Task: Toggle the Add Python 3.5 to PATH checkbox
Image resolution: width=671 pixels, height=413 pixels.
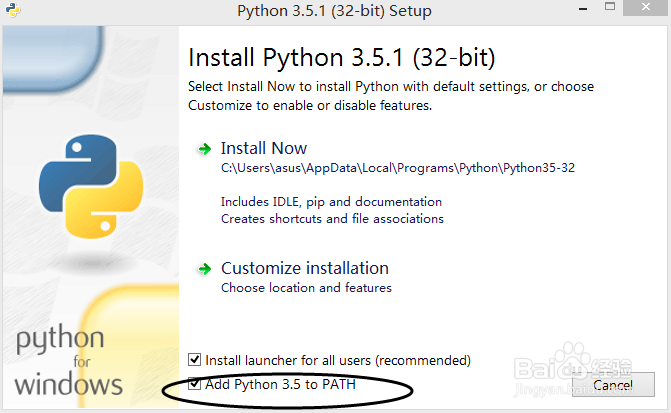Action: (x=195, y=384)
